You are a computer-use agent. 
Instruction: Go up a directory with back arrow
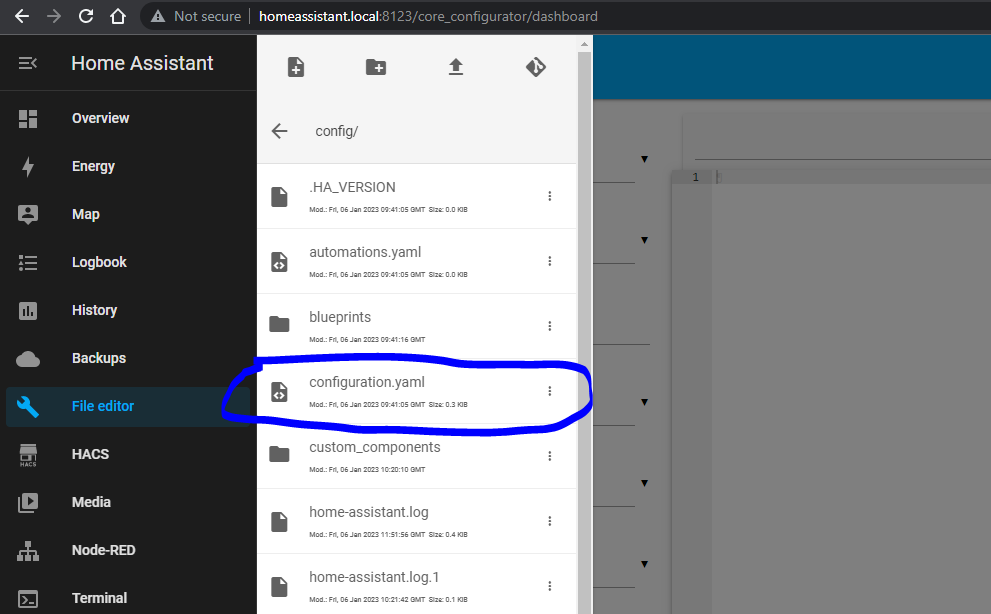(279, 131)
